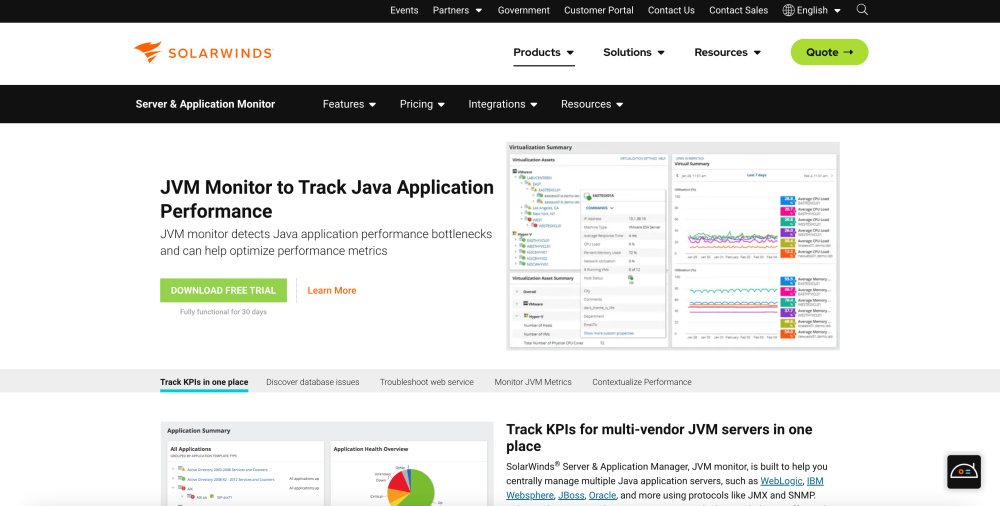This screenshot has height=506, width=1000.
Task: Expand the Partners dropdown
Action: point(457,10)
